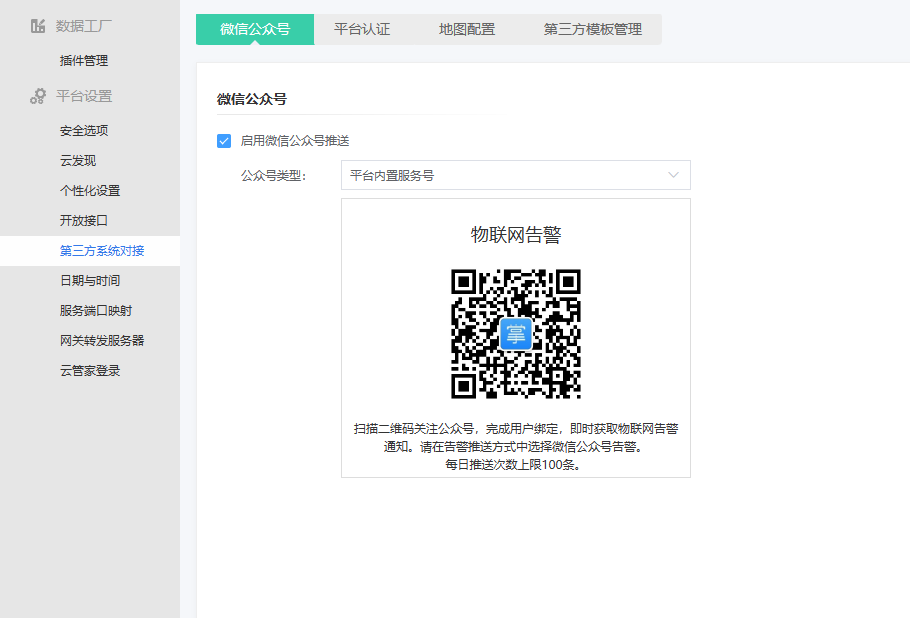The height and width of the screenshot is (618, 910).
Task: Open 开放接口 in sidebar
Action: click(x=84, y=221)
